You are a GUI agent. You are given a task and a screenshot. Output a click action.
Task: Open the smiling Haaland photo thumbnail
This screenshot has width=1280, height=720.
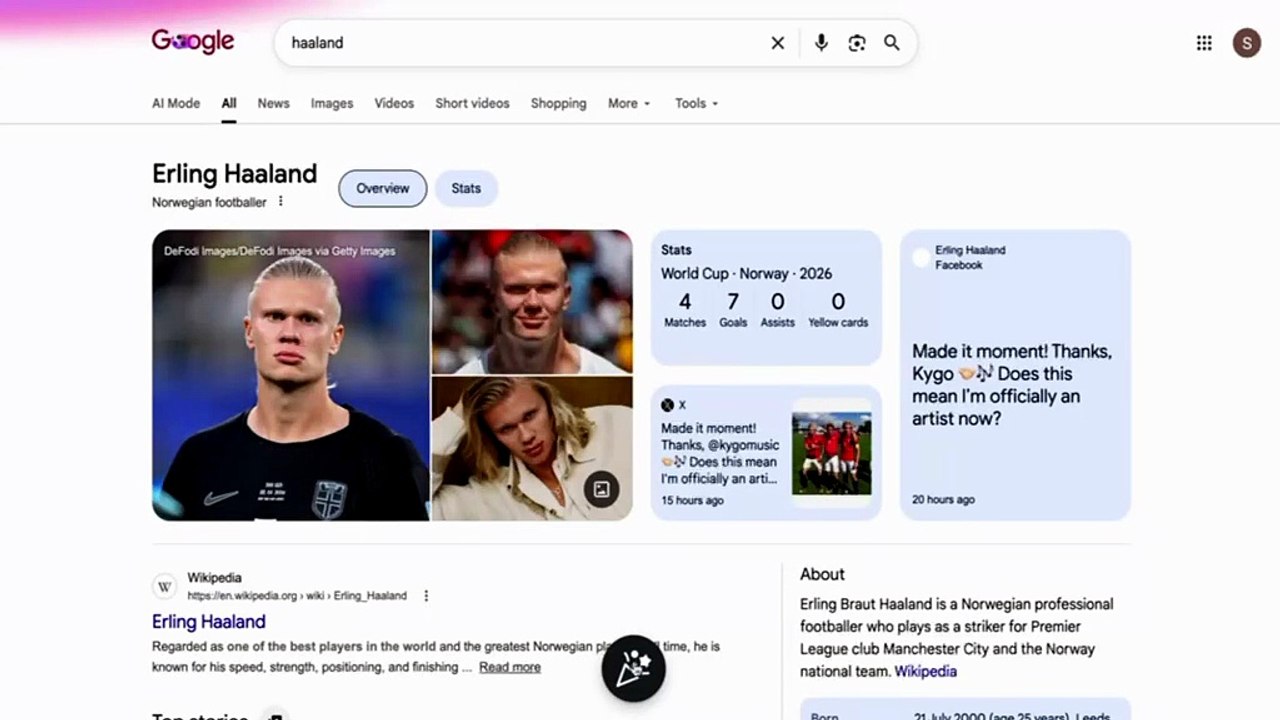(532, 302)
